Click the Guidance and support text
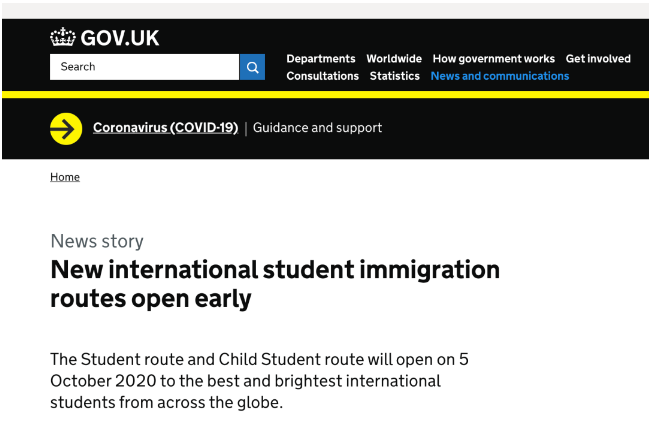The width and height of the screenshot is (649, 424). 317,128
